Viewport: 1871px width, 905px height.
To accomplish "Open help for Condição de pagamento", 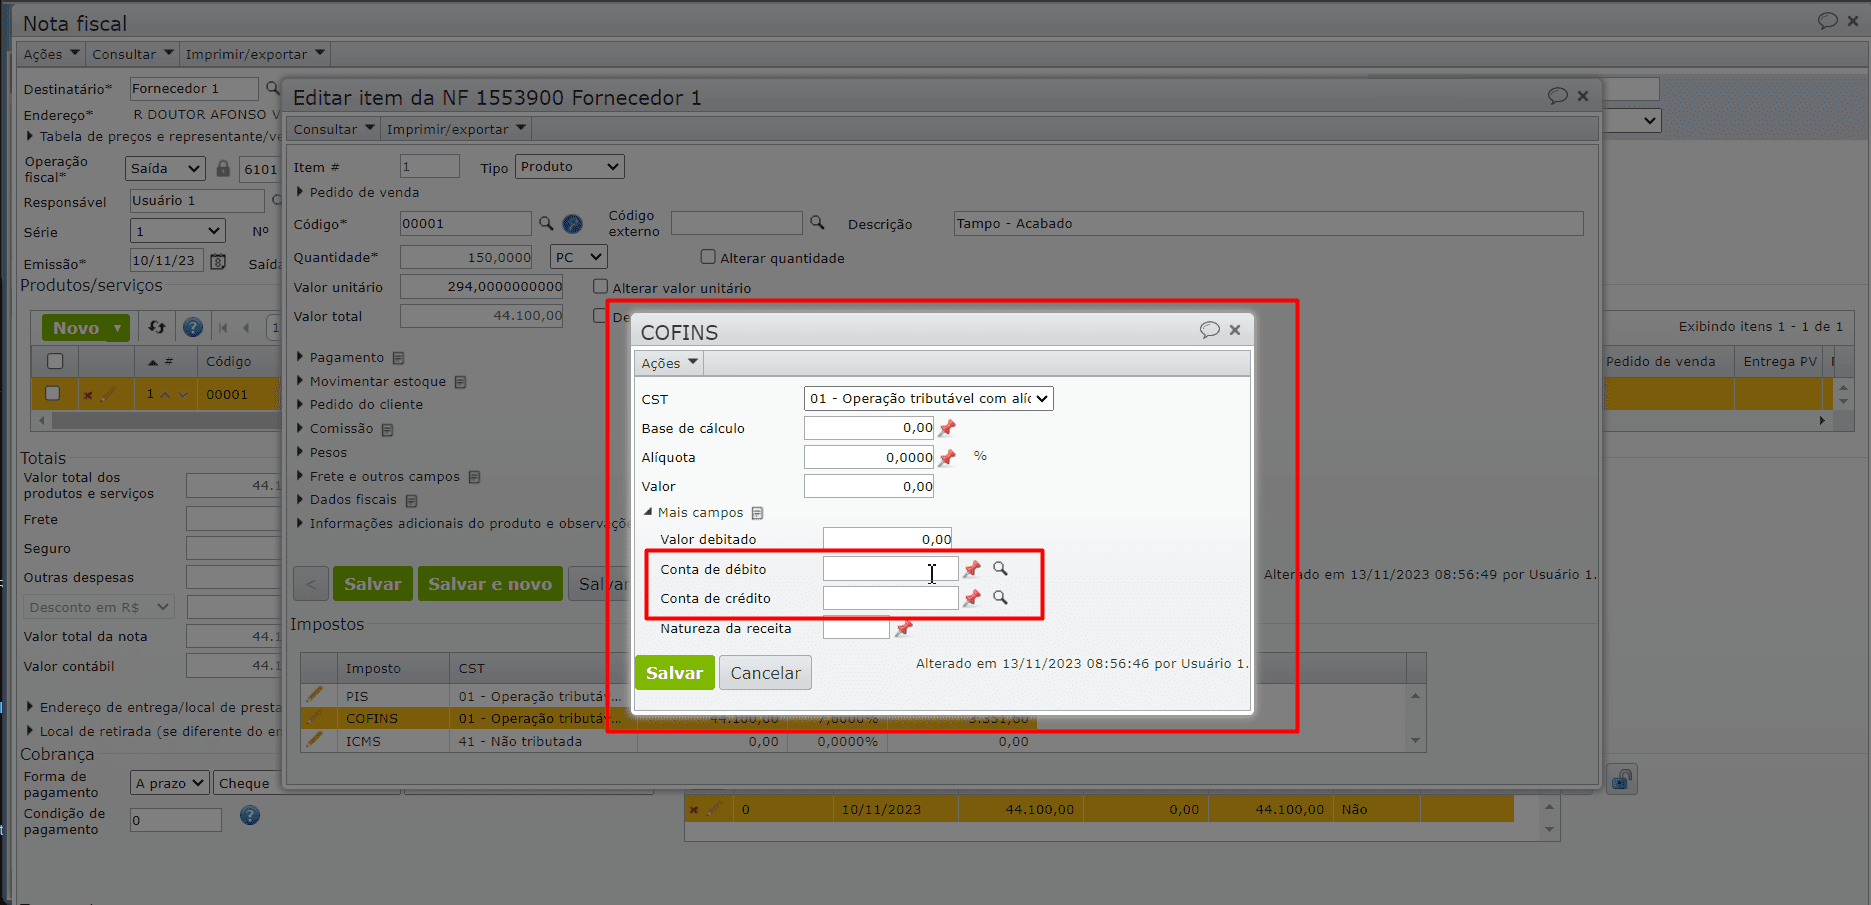I will (250, 816).
